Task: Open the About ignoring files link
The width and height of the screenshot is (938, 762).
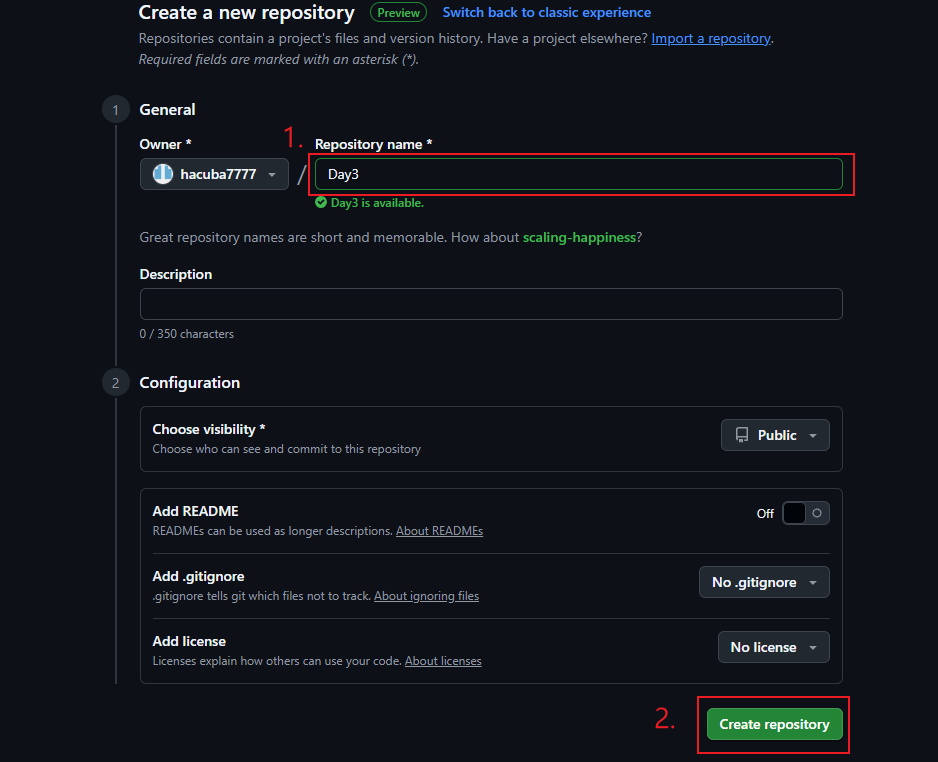Action: click(x=427, y=596)
